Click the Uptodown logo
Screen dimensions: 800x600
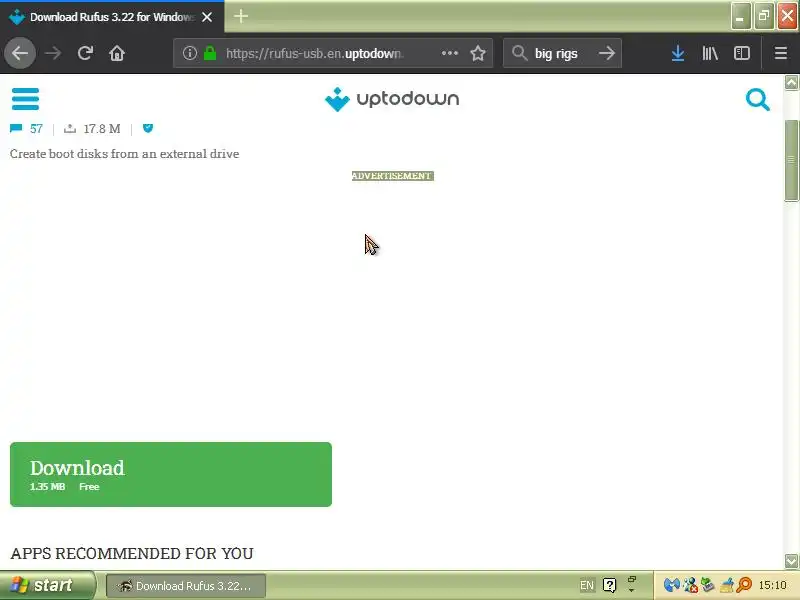pos(392,99)
